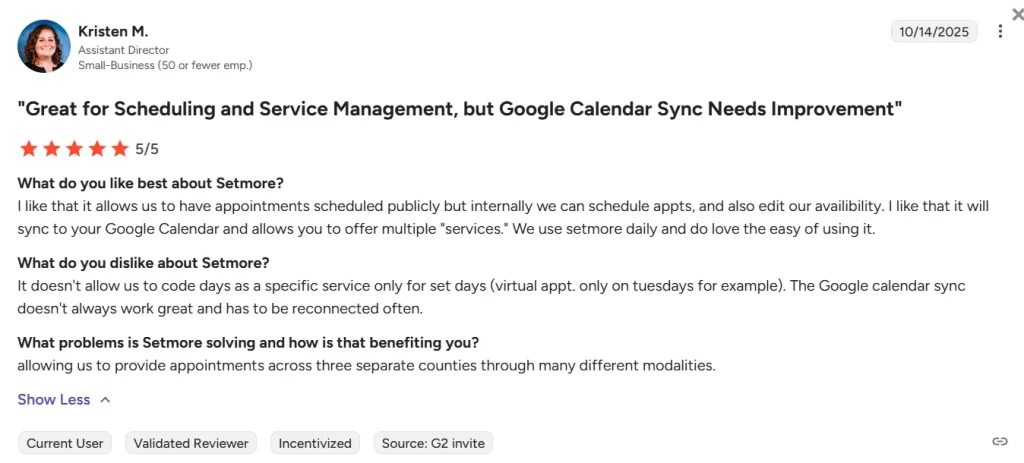Close the review panel with the X

coord(1018,14)
